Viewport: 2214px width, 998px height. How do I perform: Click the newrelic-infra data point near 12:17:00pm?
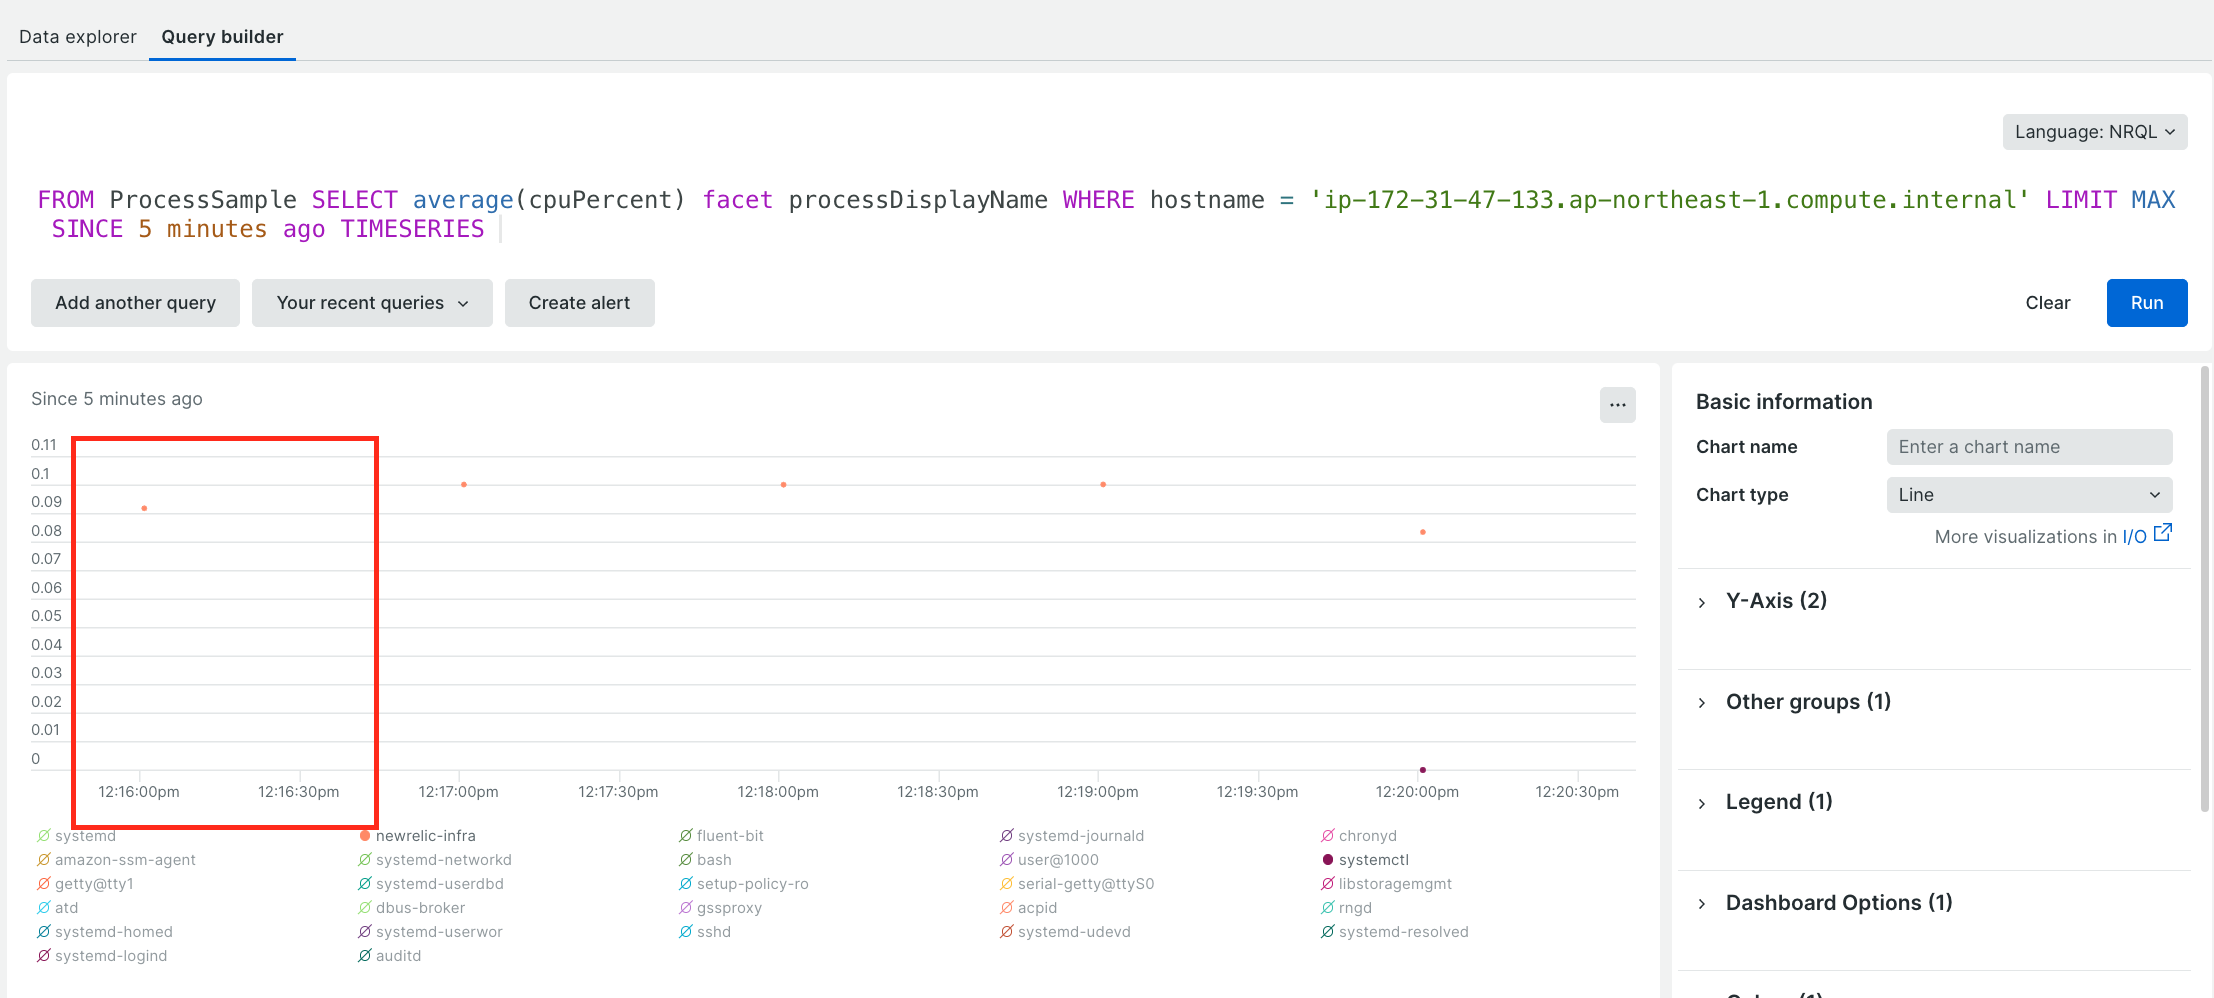pyautogui.click(x=464, y=485)
